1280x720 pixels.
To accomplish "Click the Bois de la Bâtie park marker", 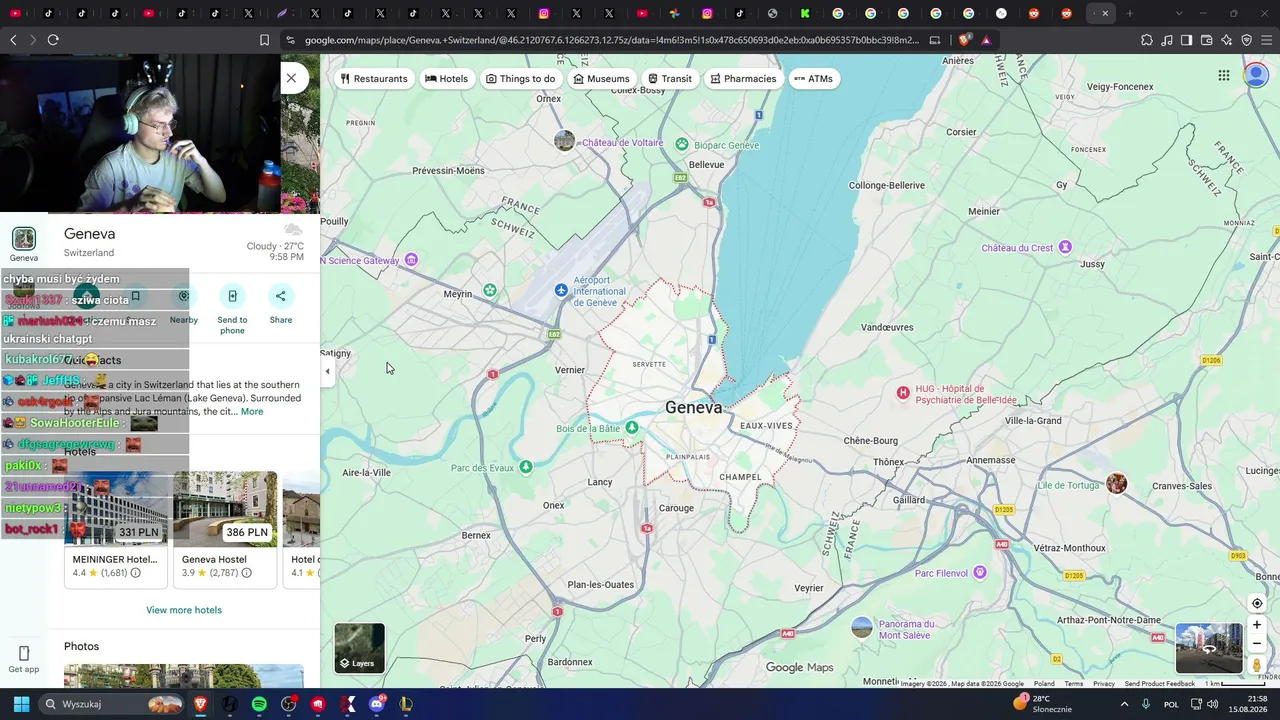I will pyautogui.click(x=632, y=428).
